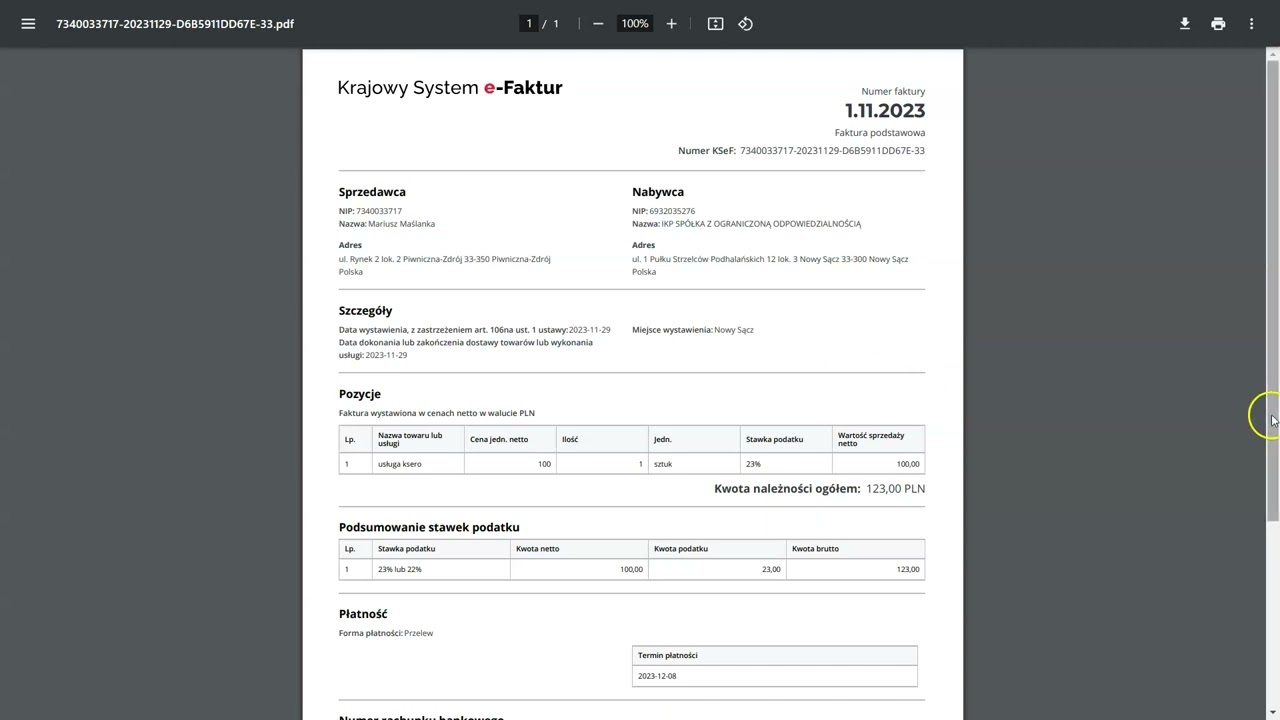Screen dimensions: 1280x720
Task: Click the current page number field
Action: click(x=529, y=24)
